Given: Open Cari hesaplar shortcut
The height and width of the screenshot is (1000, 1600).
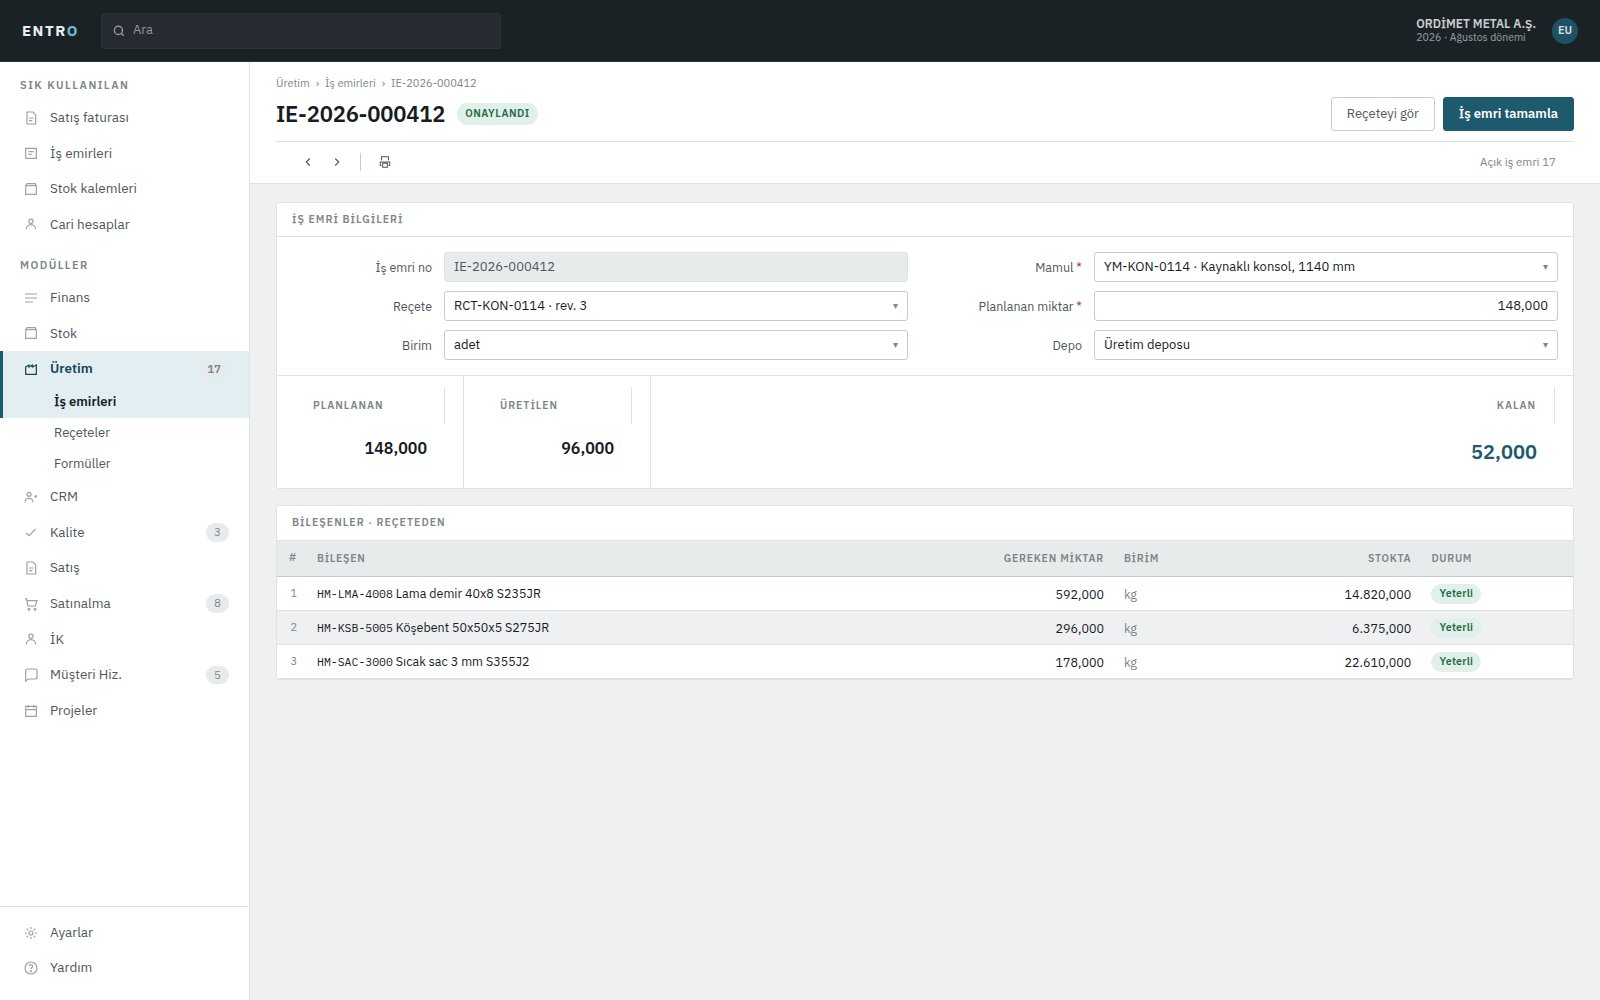Looking at the screenshot, I should coord(125,224).
